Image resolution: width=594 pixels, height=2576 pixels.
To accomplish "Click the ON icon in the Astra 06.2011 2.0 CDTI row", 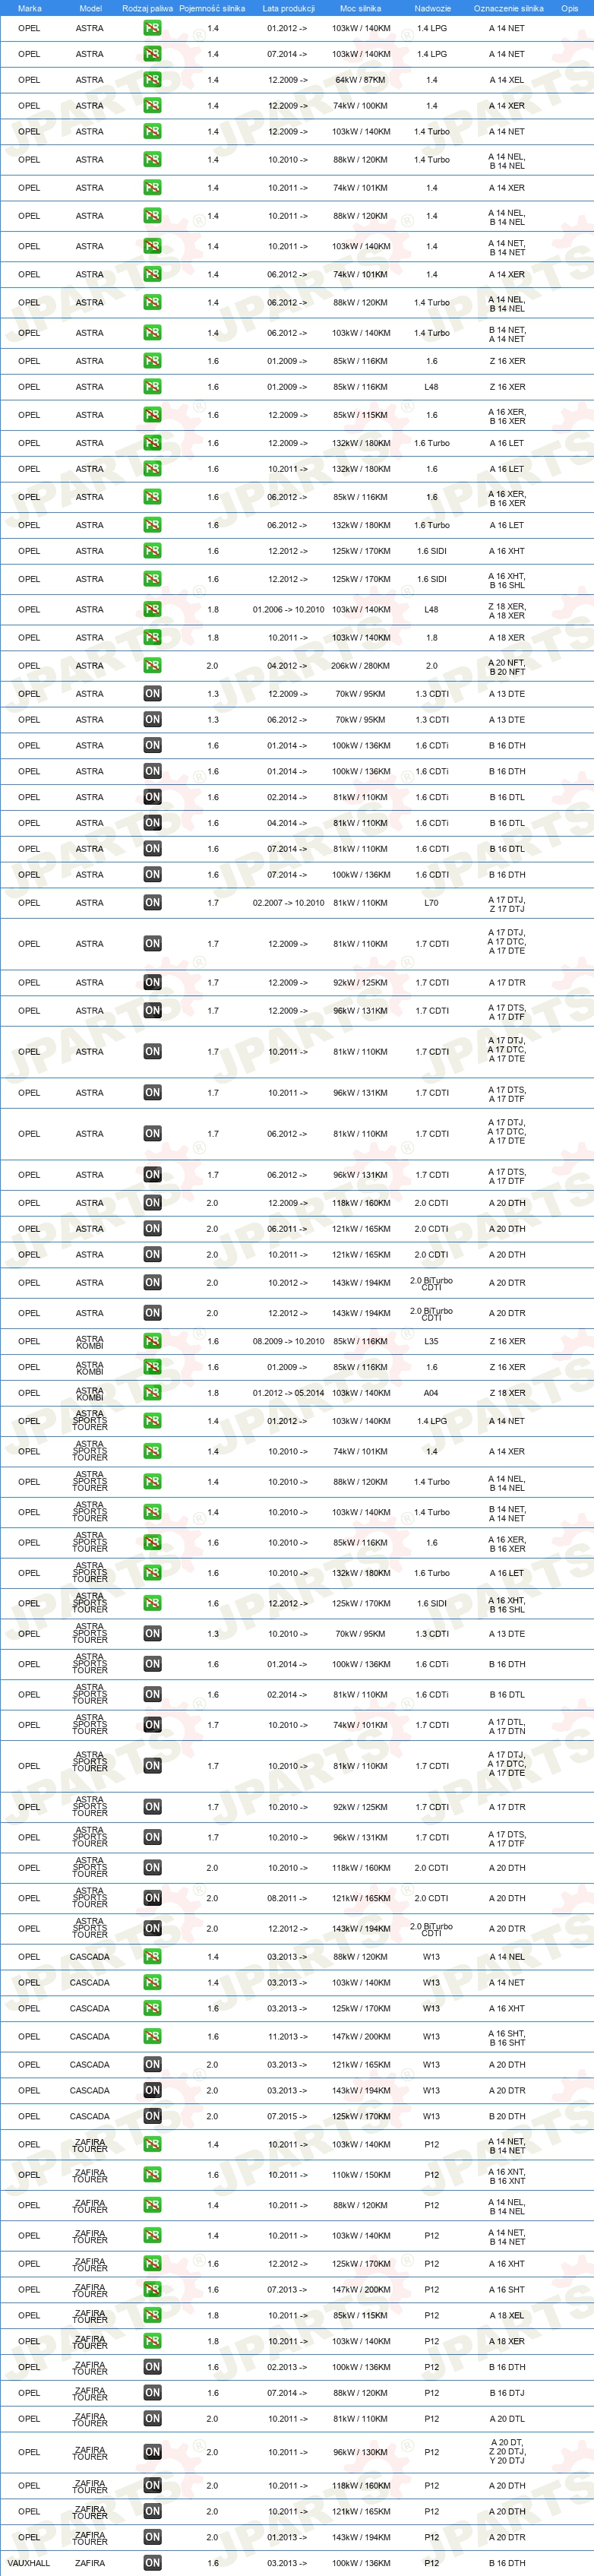I will pyautogui.click(x=152, y=1229).
